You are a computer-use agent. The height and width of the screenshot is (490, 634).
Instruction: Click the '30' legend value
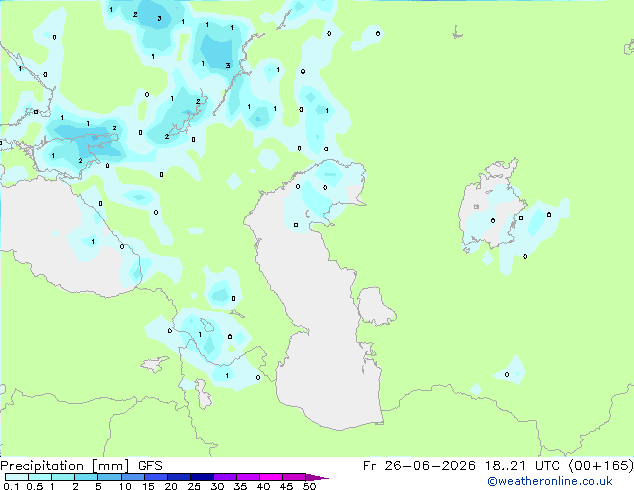(217, 486)
